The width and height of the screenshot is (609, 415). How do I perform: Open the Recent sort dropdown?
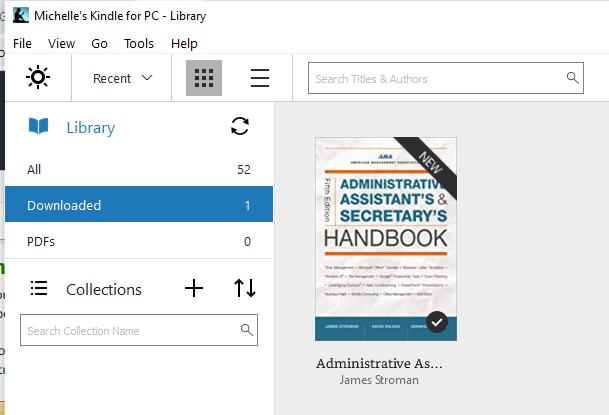[122, 78]
